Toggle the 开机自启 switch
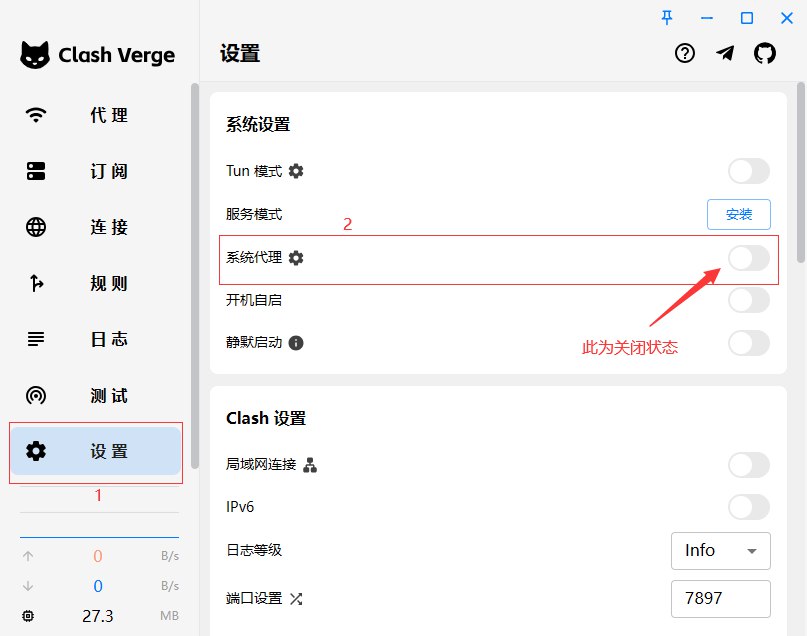The image size is (807, 636). 748,300
